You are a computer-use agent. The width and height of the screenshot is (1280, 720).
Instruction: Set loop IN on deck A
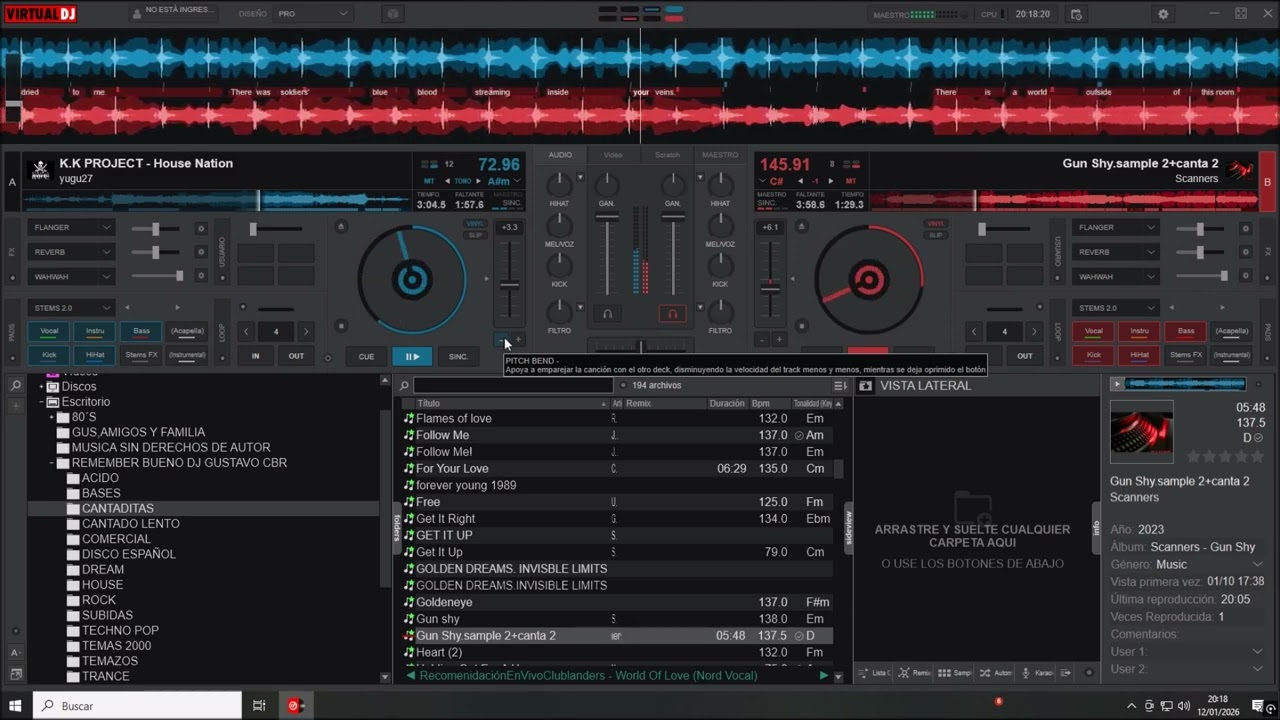coord(255,356)
